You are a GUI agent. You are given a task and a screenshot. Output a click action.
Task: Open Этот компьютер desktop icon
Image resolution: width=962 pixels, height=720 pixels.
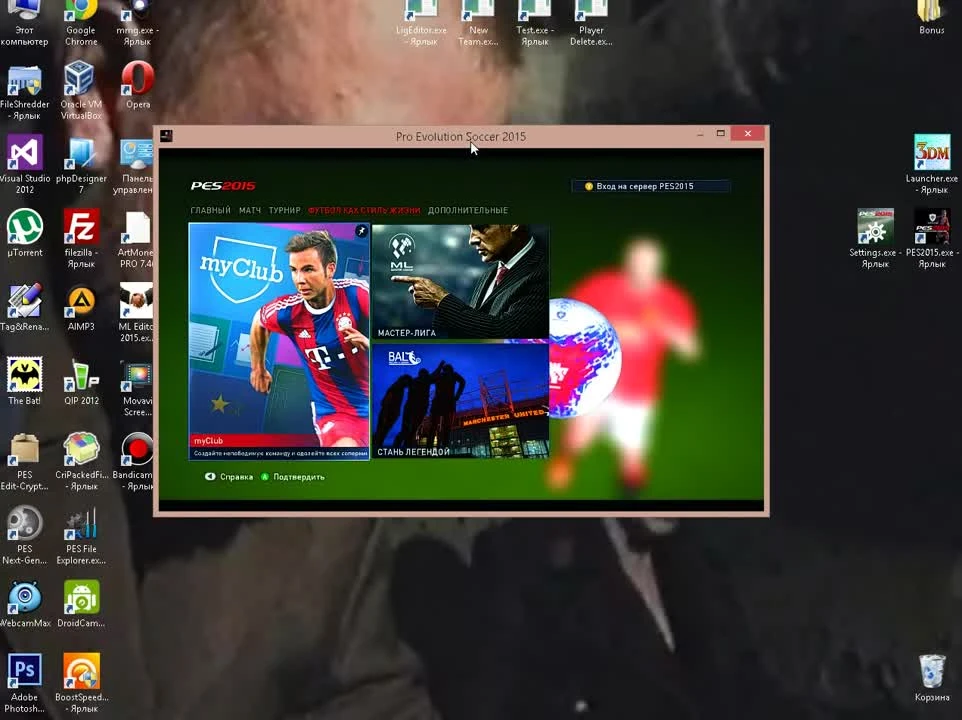point(25,23)
